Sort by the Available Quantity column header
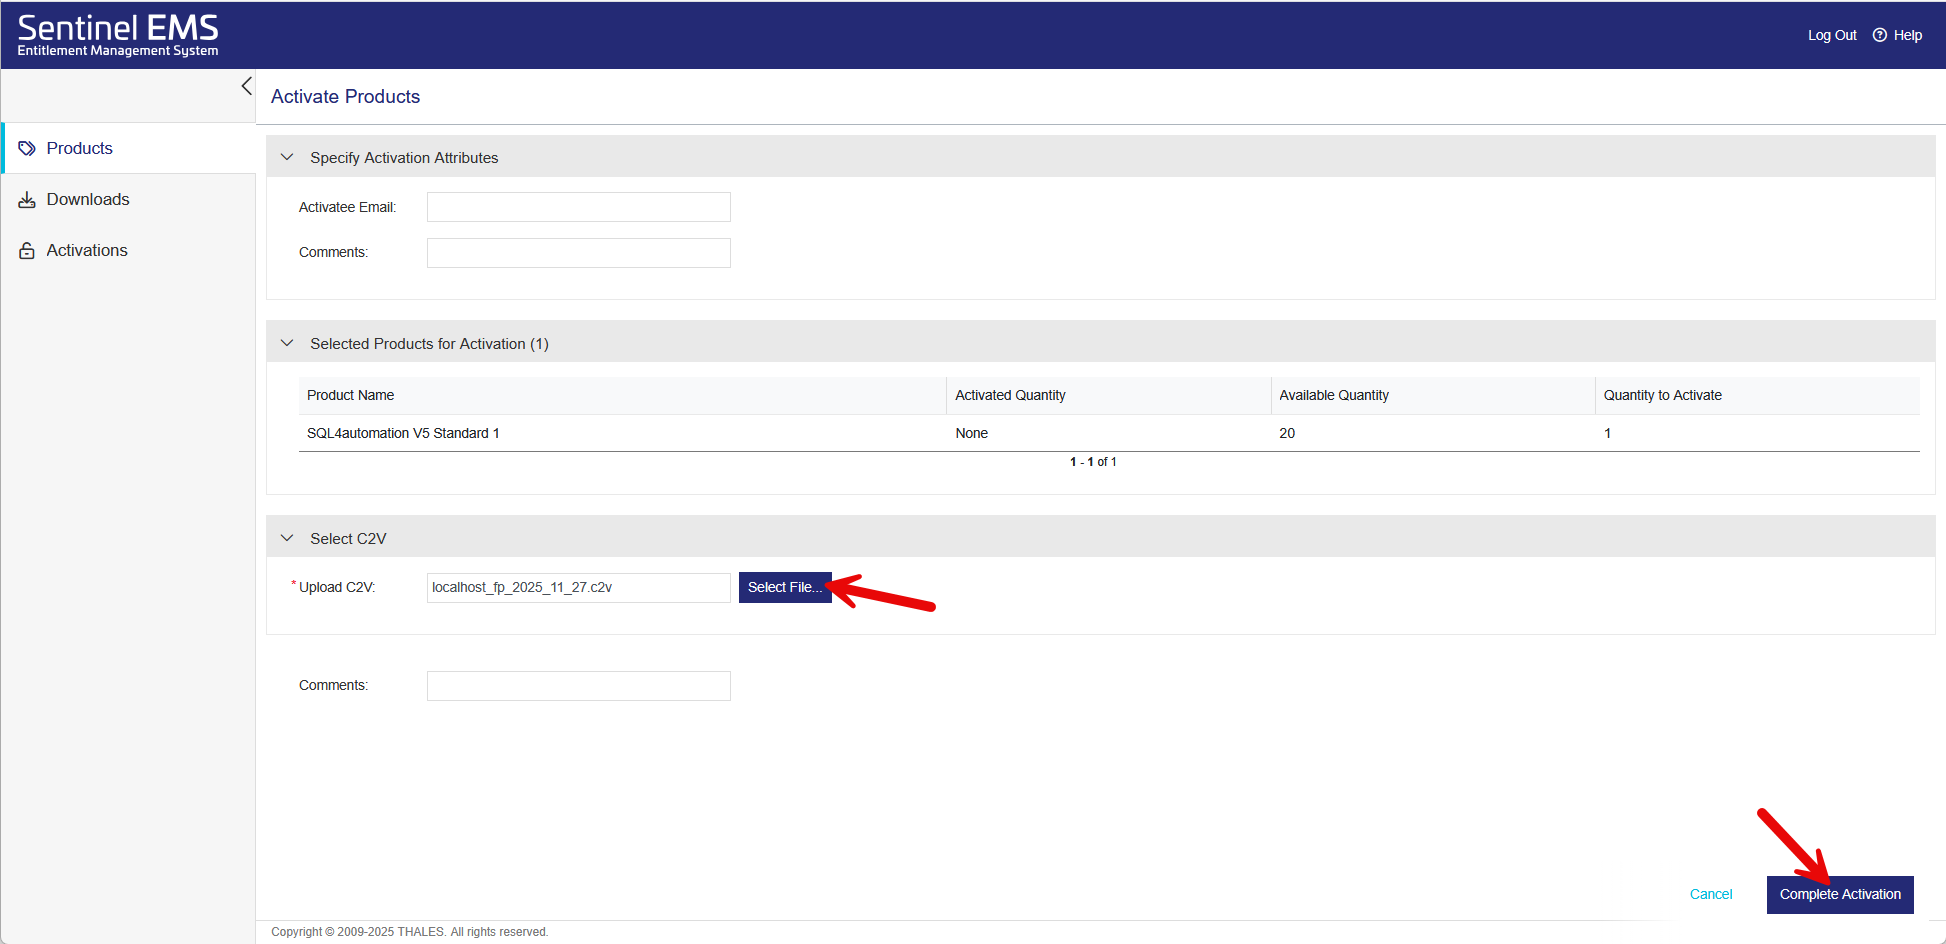 (1433, 395)
